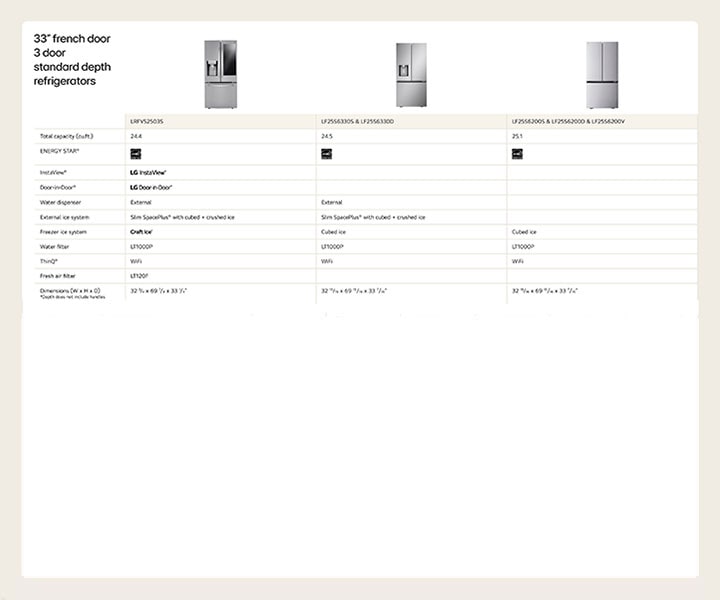720x600 pixels.
Task: Click WiFi ThinQ cell for LF25S6200S
Action: coord(518,261)
